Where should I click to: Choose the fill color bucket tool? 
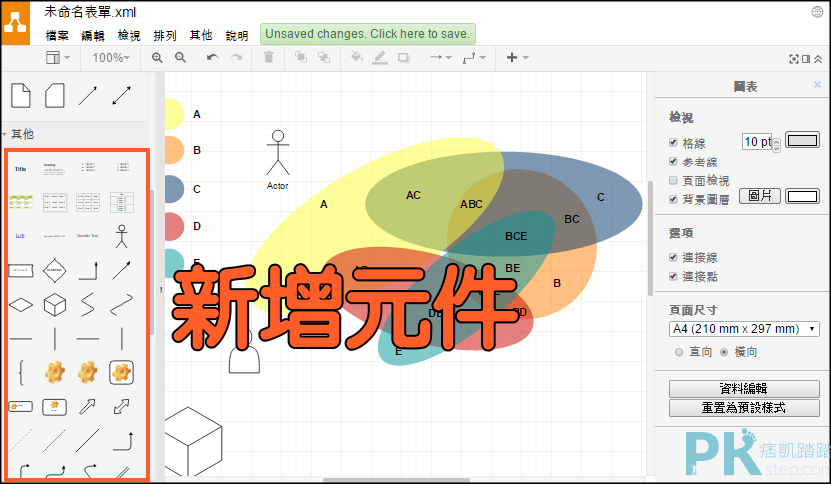click(357, 57)
